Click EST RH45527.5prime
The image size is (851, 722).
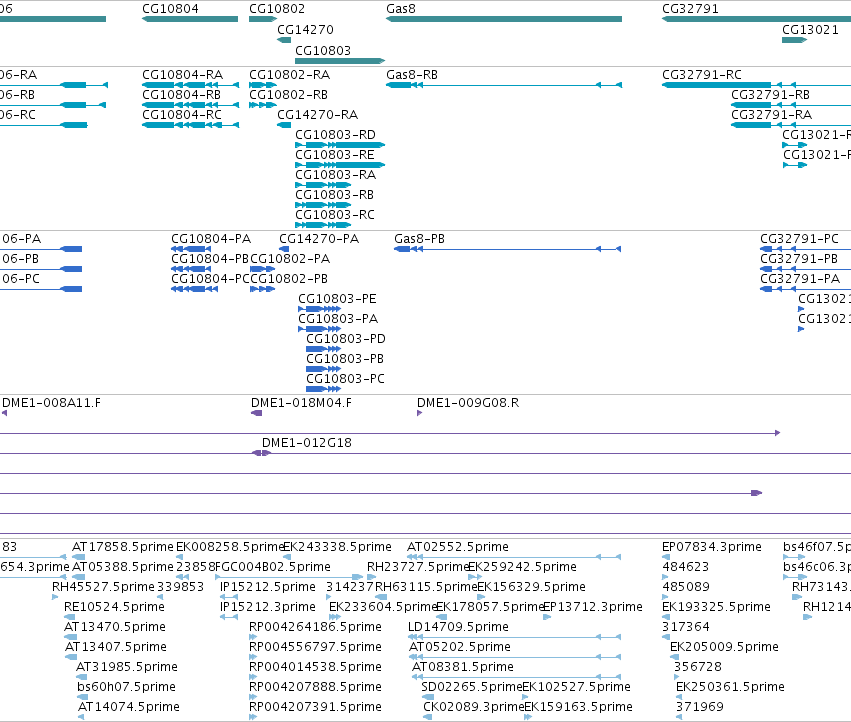[103, 587]
